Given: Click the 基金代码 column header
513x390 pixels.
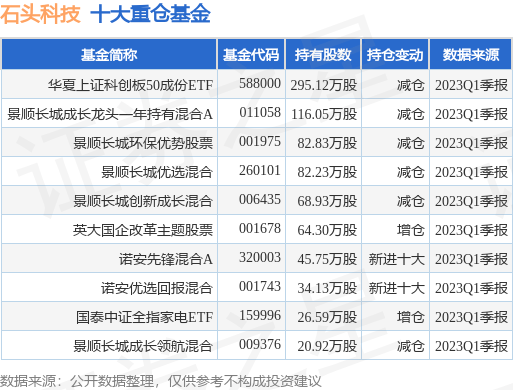Looking at the screenshot, I should click(x=251, y=55).
